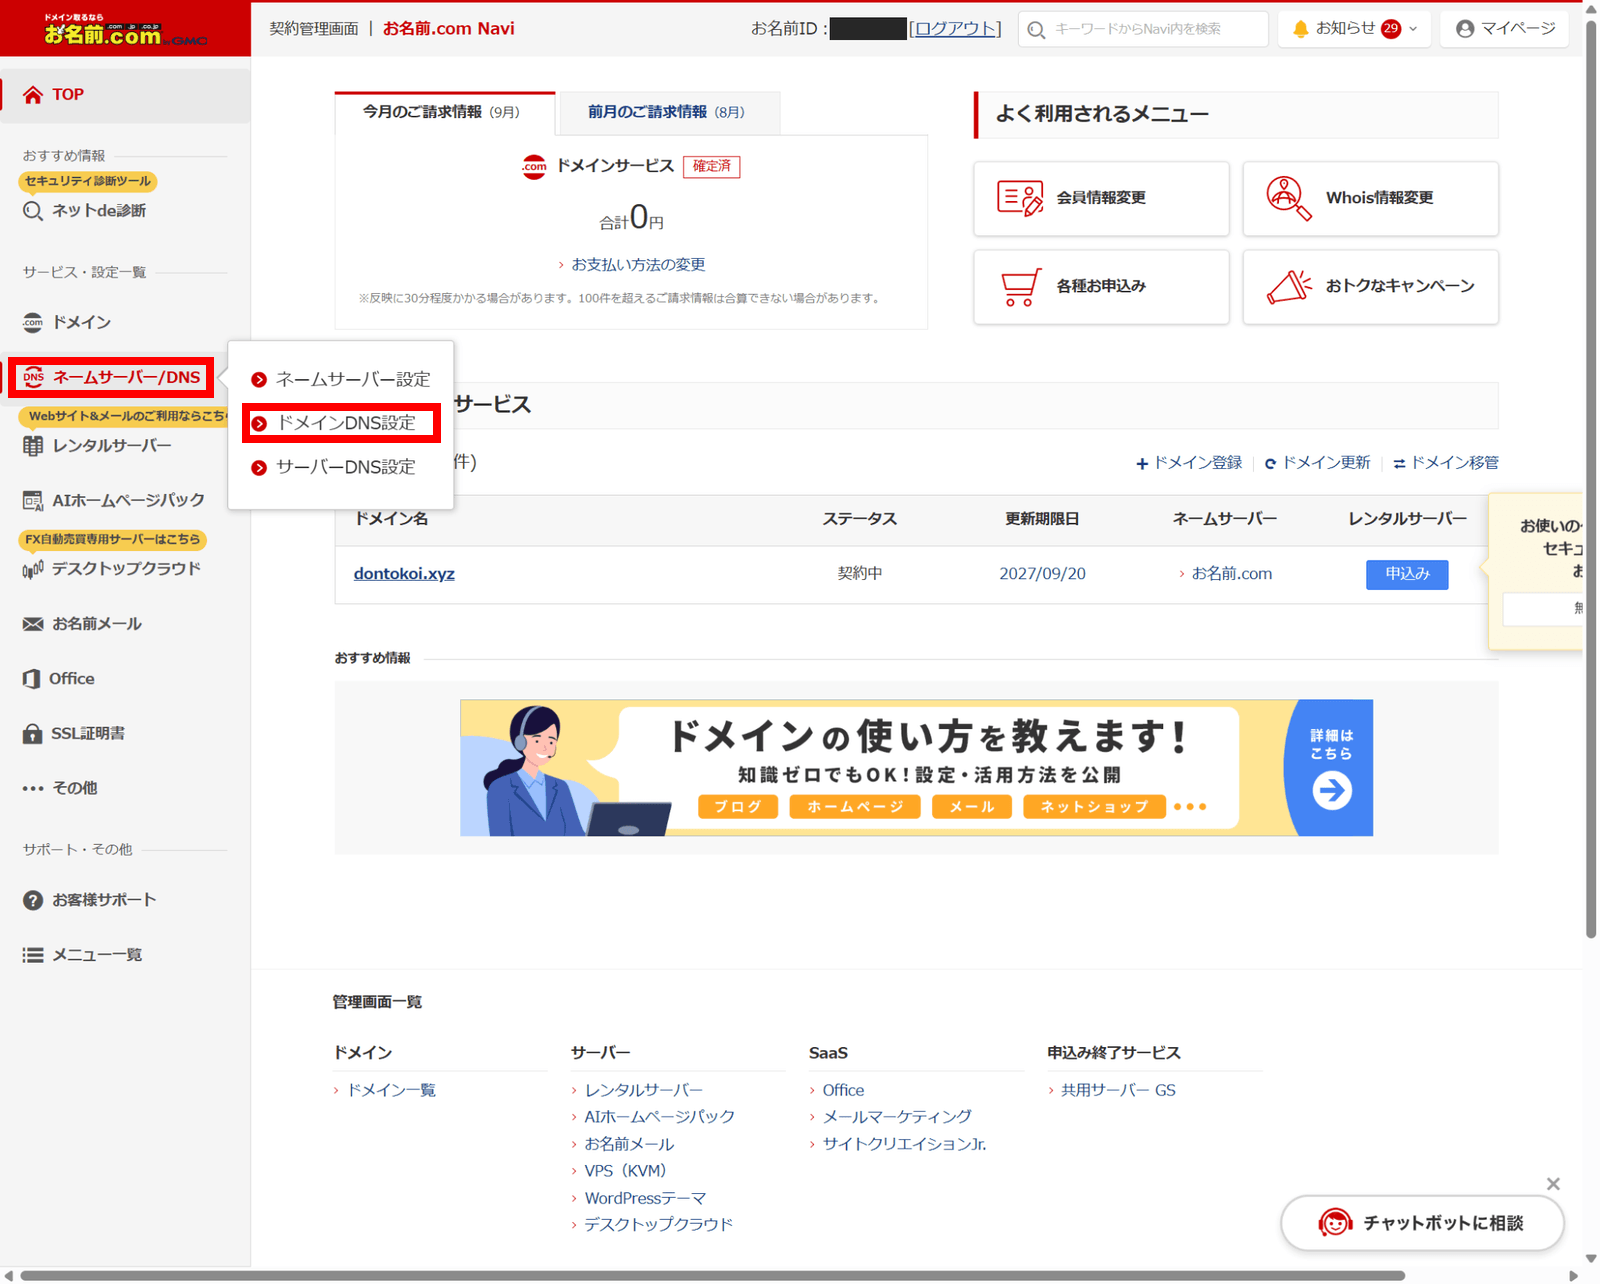
Task: Open チャットボットに相談 chat button
Action: [1422, 1223]
